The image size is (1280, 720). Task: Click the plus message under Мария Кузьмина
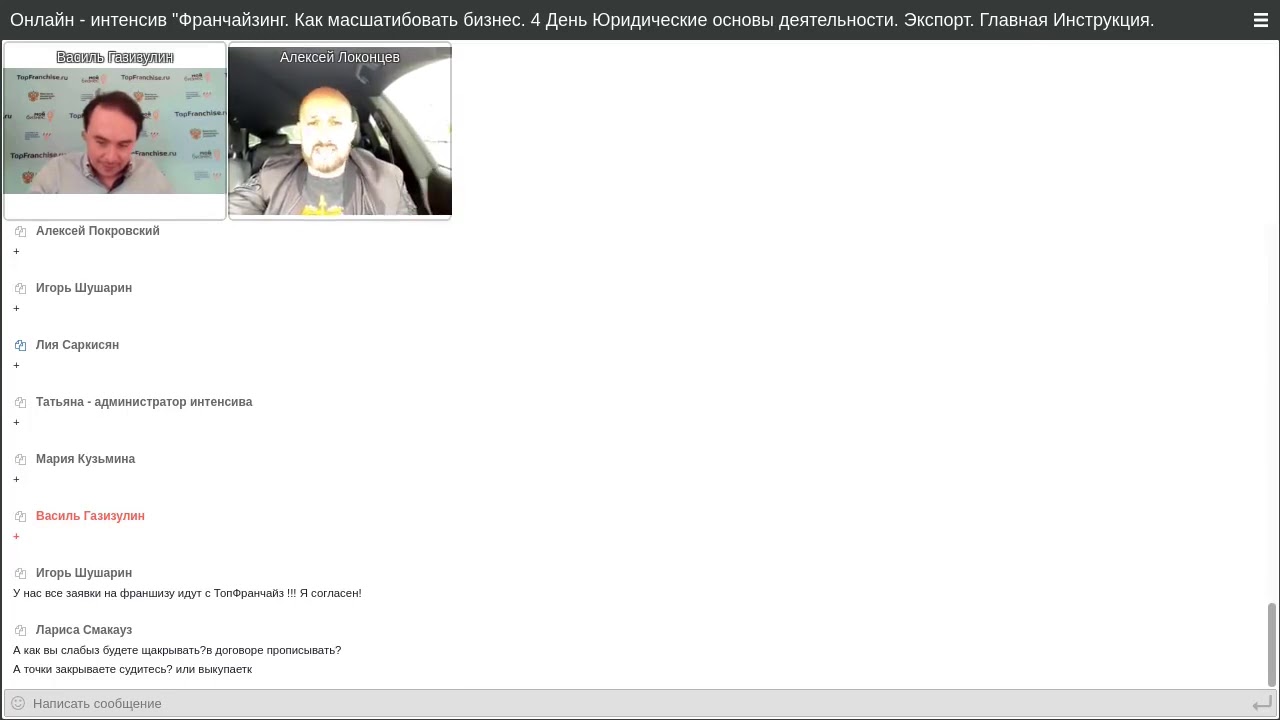click(x=16, y=480)
